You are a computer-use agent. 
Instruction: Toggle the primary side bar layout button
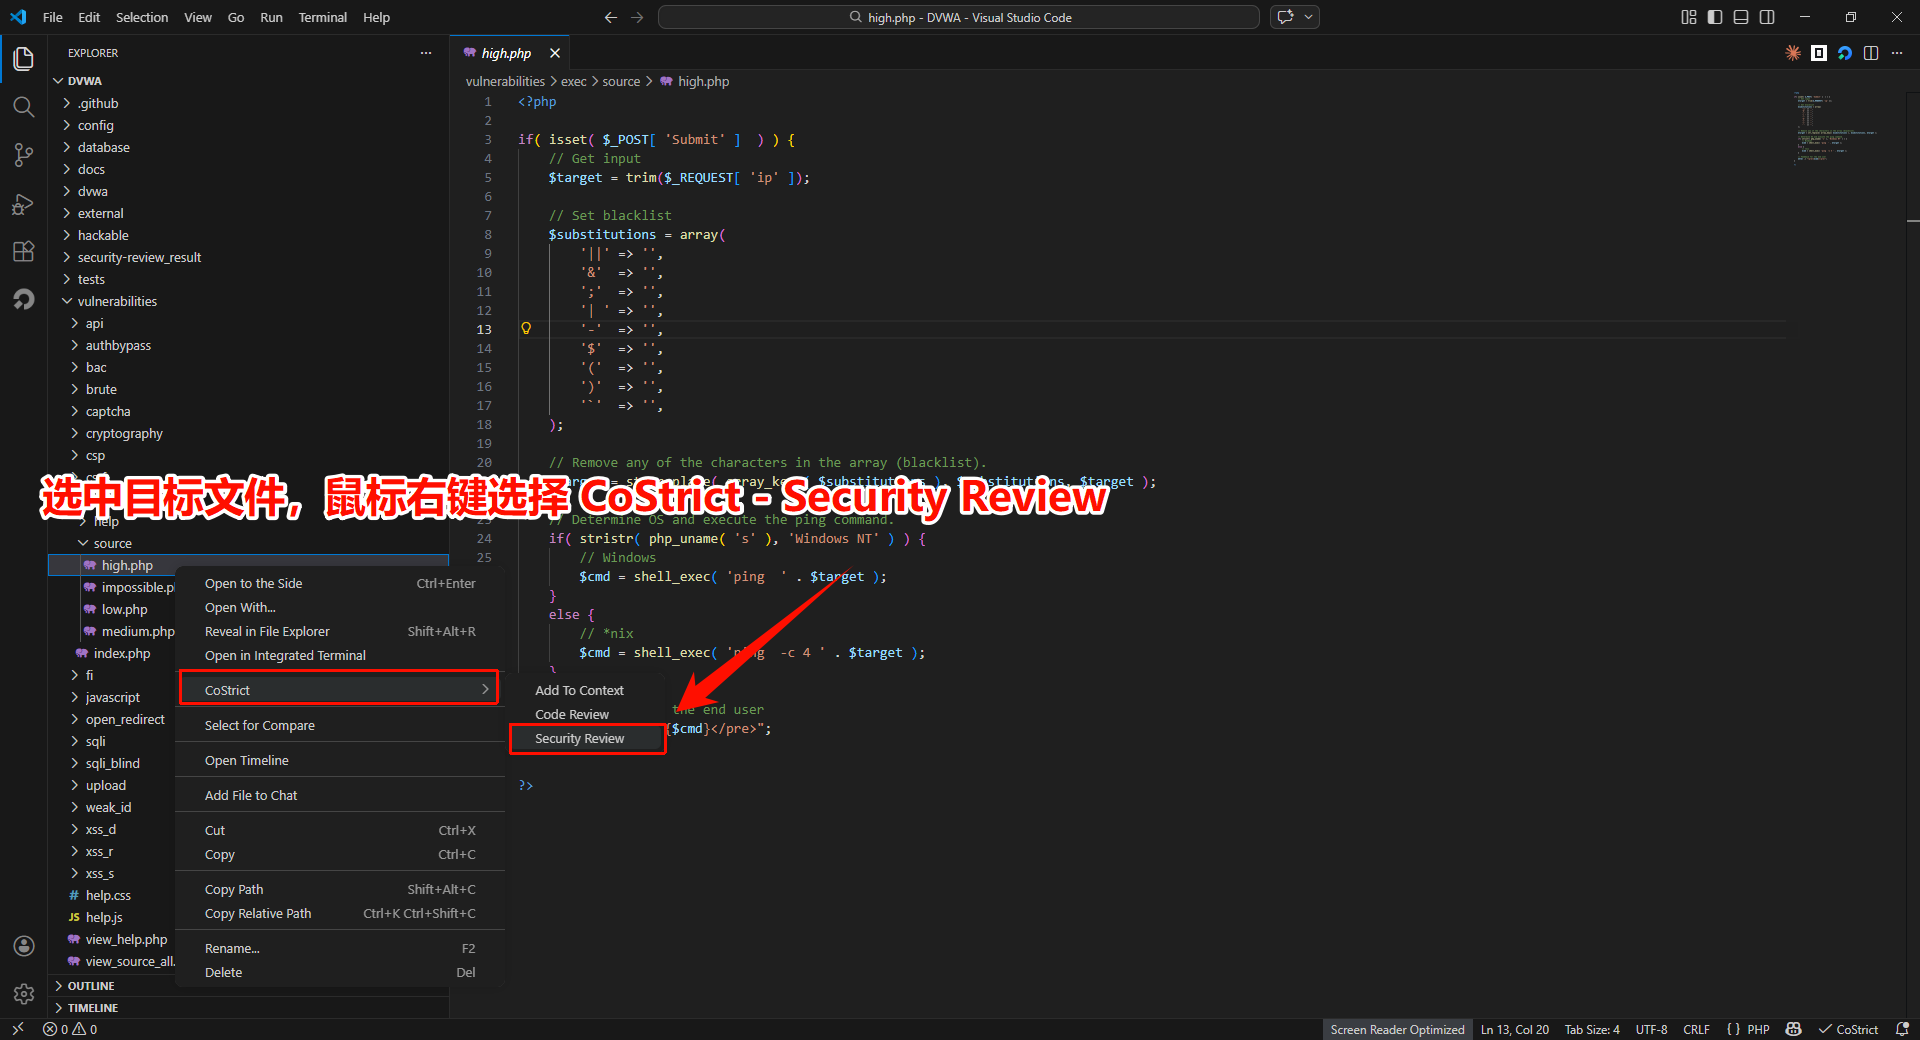click(1715, 17)
